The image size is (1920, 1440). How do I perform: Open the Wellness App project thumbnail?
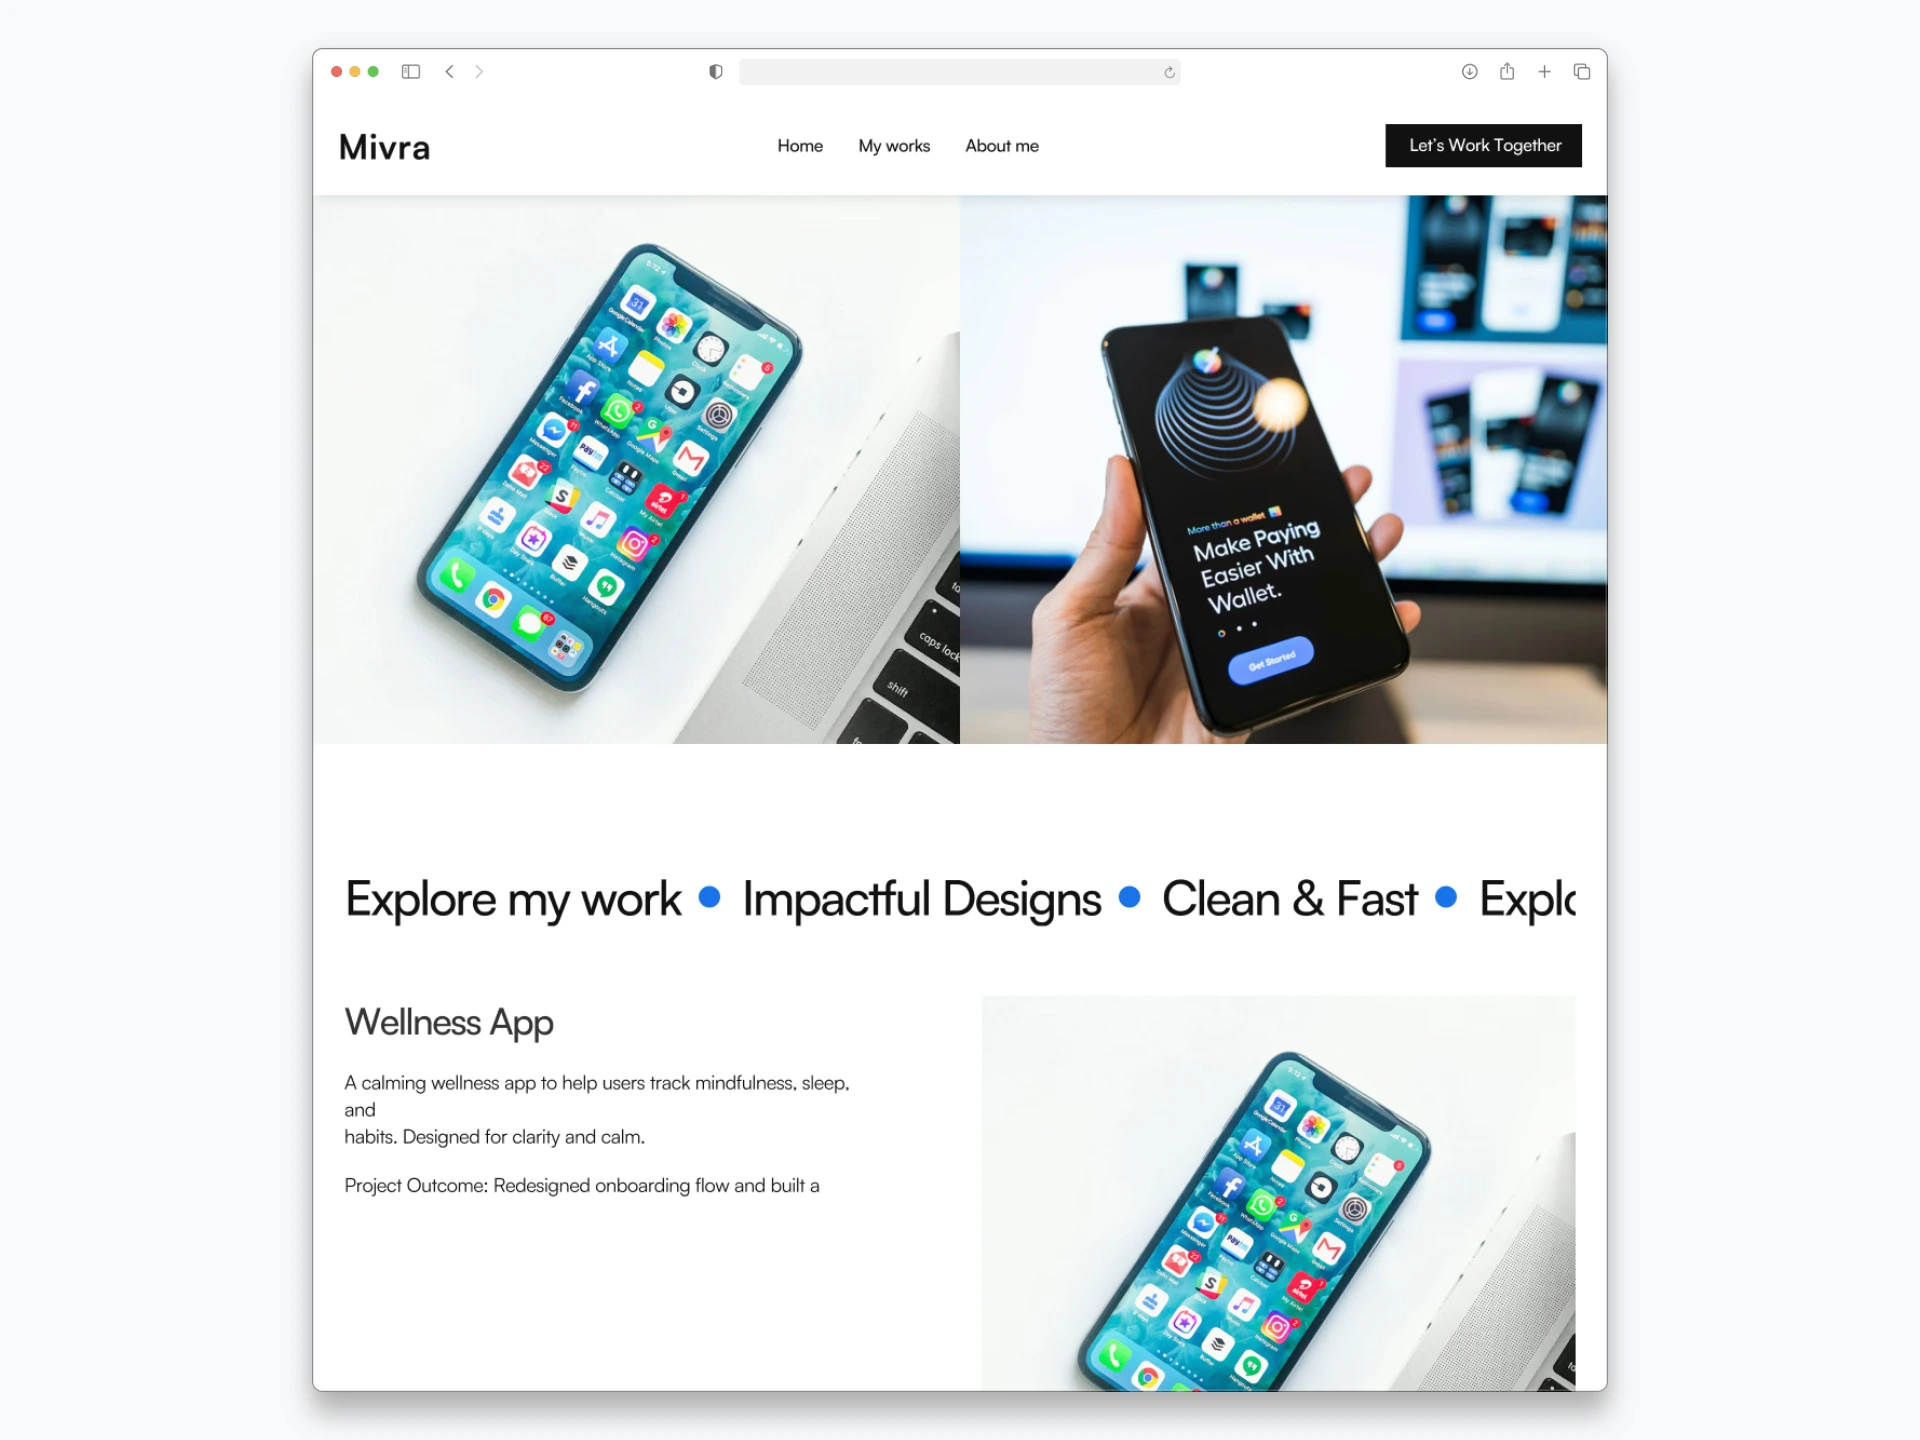click(x=1278, y=1192)
